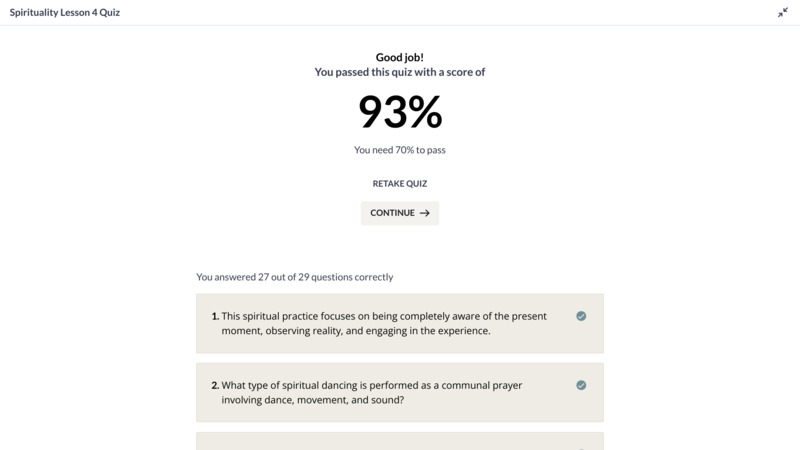Exit fullscreen using the collapse arrows icon
800x450 pixels.
tap(783, 13)
